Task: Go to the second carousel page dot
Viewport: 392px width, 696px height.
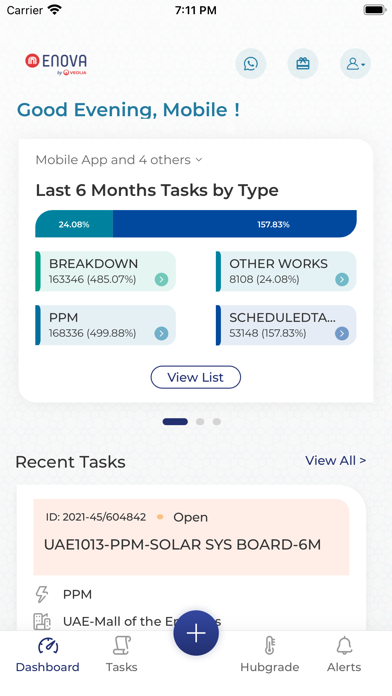Action: coord(200,422)
